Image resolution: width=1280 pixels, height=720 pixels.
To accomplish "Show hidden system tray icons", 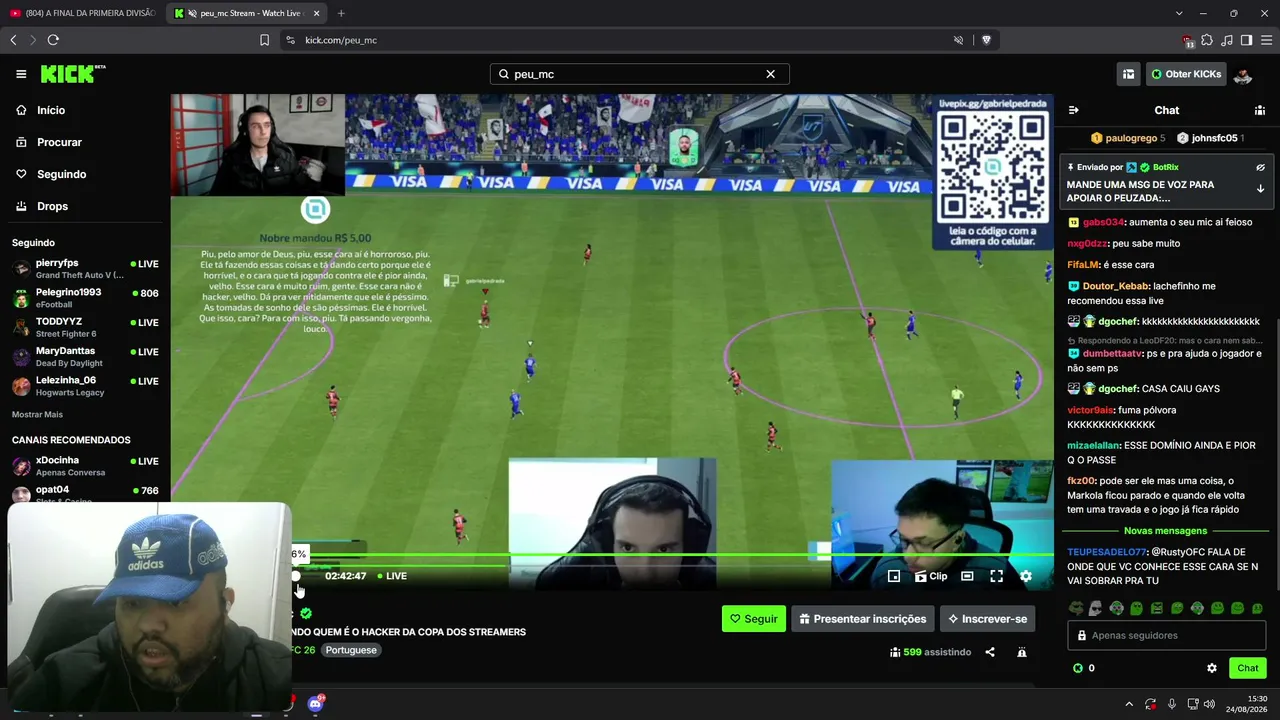I will 1129,704.
